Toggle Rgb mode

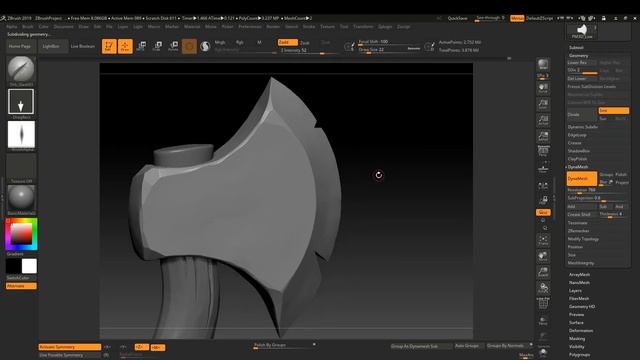(x=240, y=42)
